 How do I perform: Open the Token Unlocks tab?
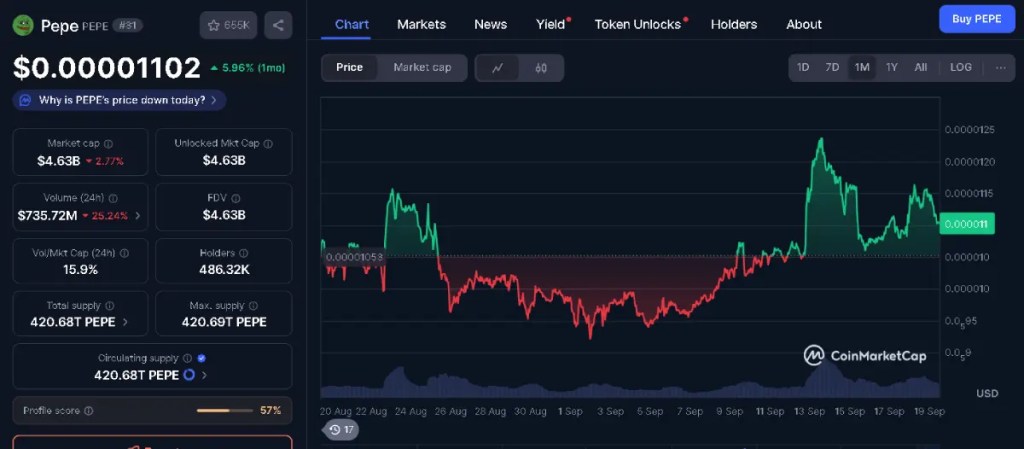pyautogui.click(x=637, y=24)
